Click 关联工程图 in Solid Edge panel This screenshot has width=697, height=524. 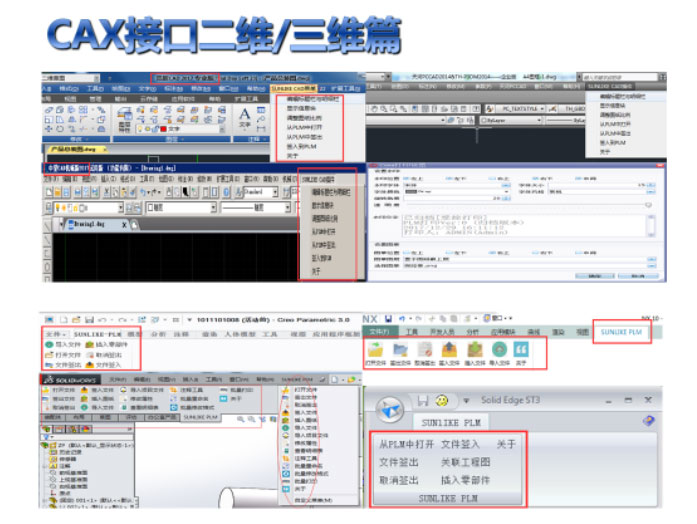tap(465, 462)
